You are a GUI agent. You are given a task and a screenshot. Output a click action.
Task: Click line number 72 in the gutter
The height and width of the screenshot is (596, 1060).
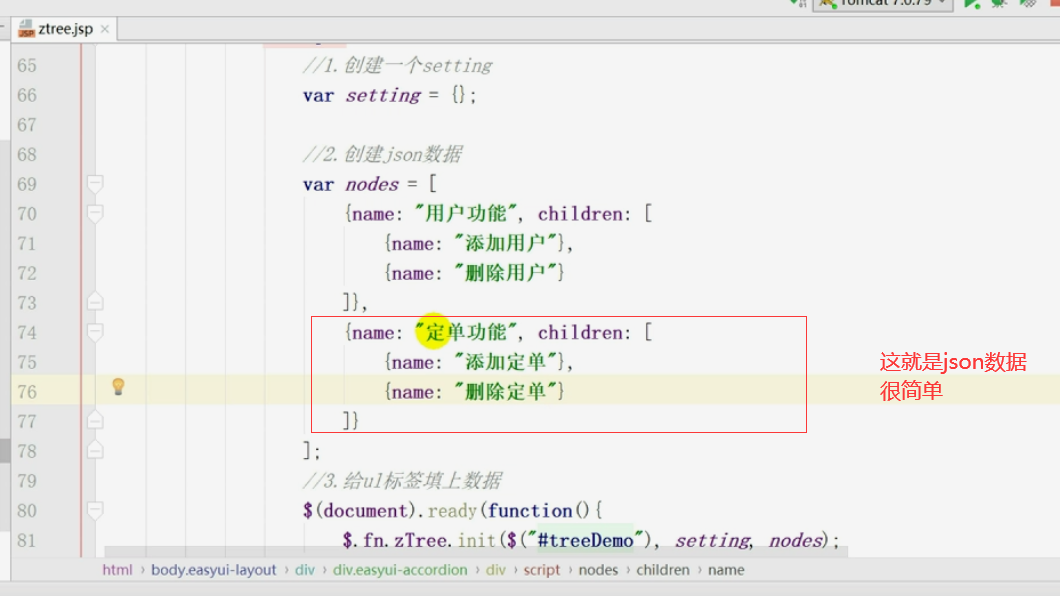(x=27, y=273)
